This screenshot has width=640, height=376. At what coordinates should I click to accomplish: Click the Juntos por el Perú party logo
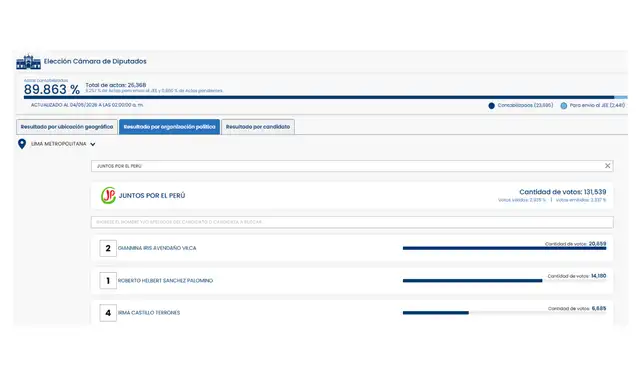(x=108, y=196)
